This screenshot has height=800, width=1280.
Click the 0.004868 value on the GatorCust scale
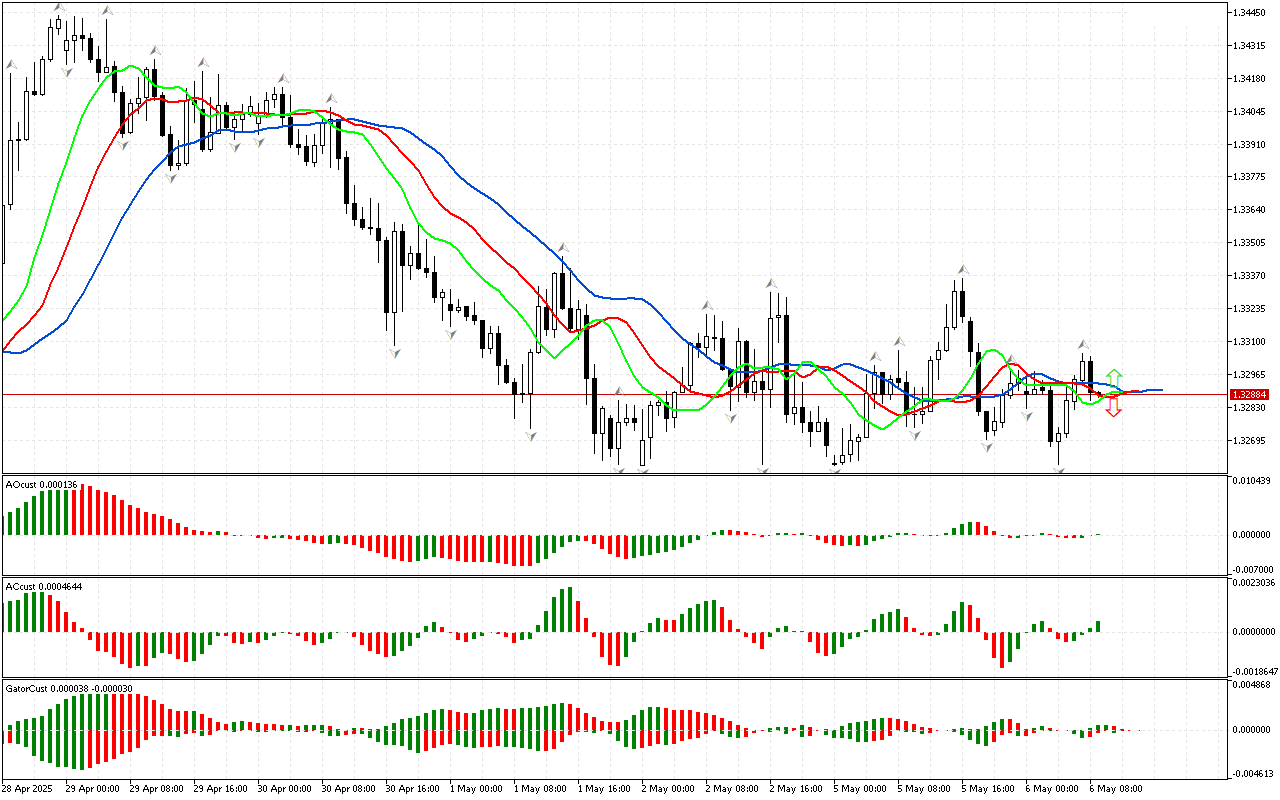click(1252, 685)
